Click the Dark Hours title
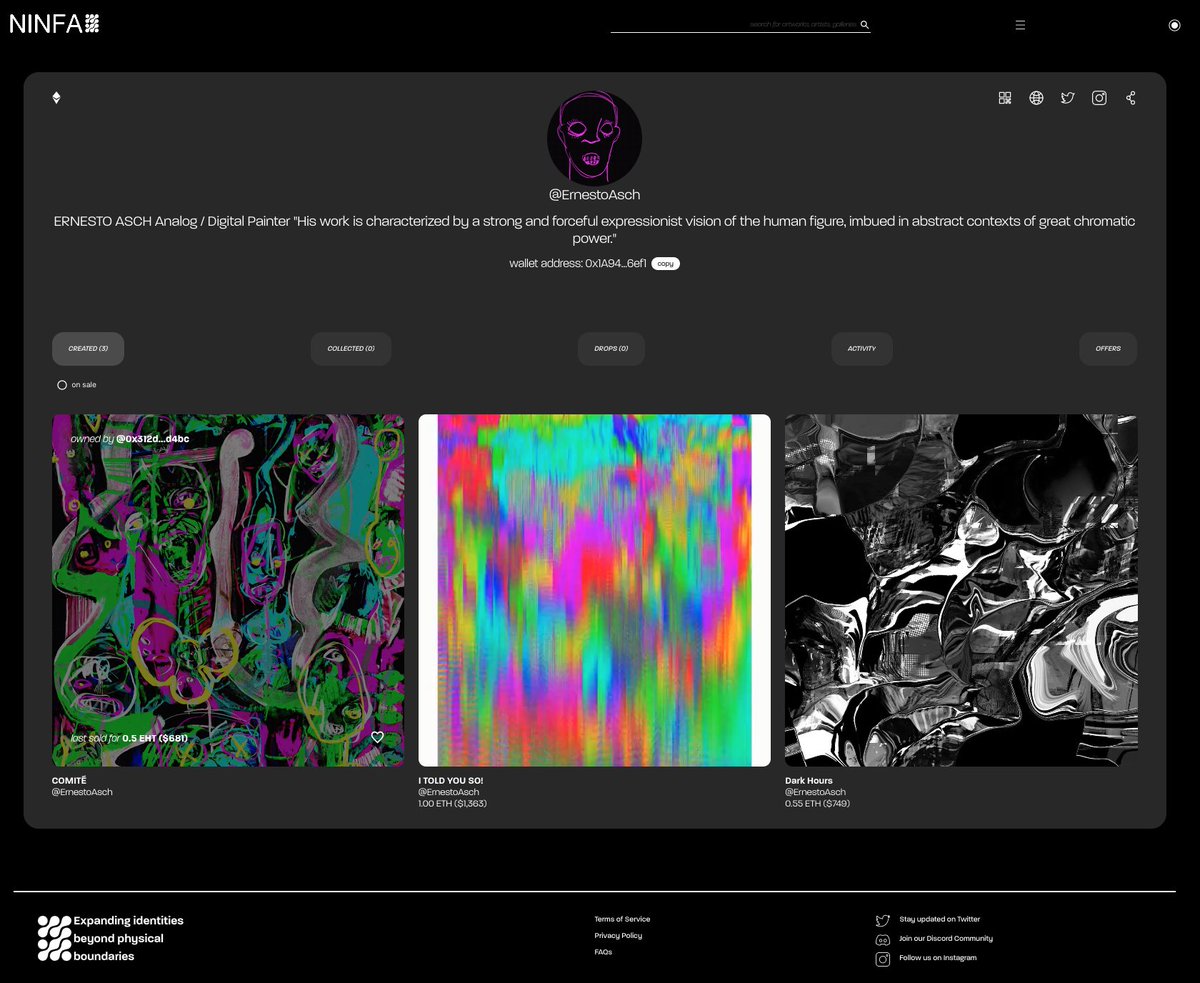1200x983 pixels. 809,780
